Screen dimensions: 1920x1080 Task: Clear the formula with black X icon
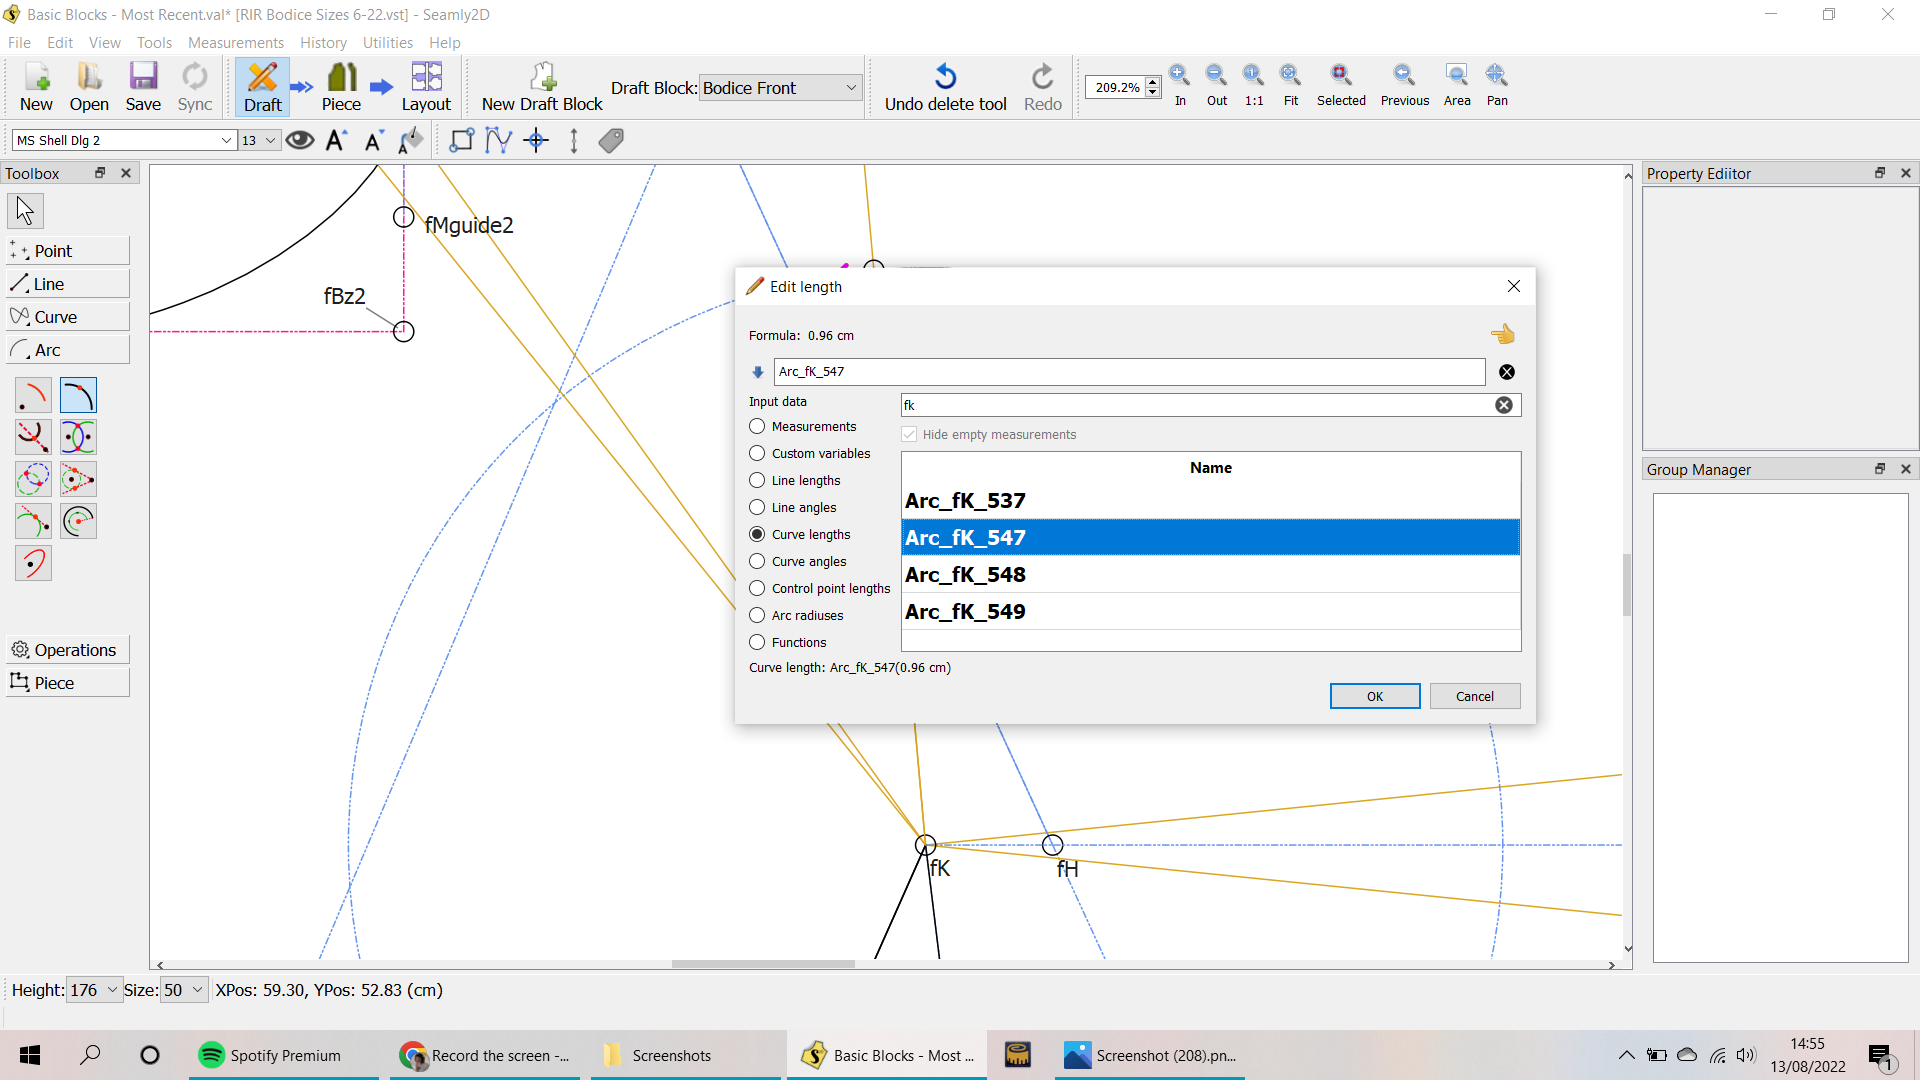[x=1507, y=372]
